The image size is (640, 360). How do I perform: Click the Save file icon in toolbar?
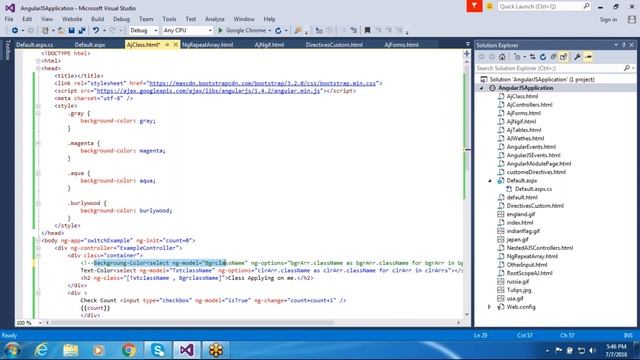(71, 31)
